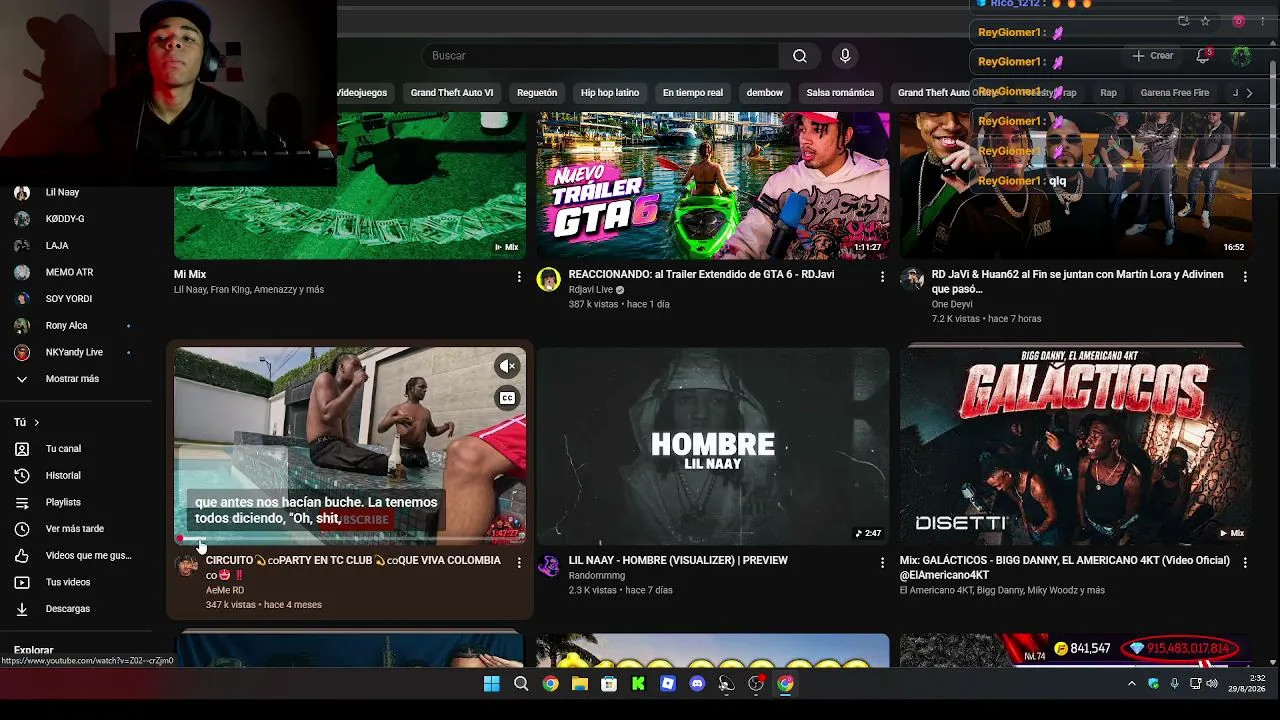Image resolution: width=1280 pixels, height=720 pixels.
Task: Focus the Buscar search field
Action: click(600, 56)
